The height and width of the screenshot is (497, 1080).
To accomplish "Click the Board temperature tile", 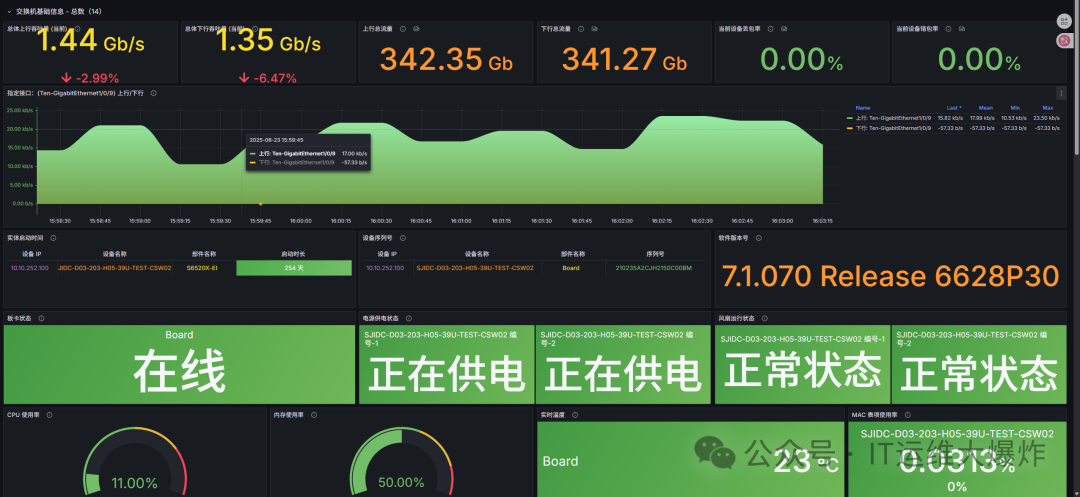I will 690,460.
